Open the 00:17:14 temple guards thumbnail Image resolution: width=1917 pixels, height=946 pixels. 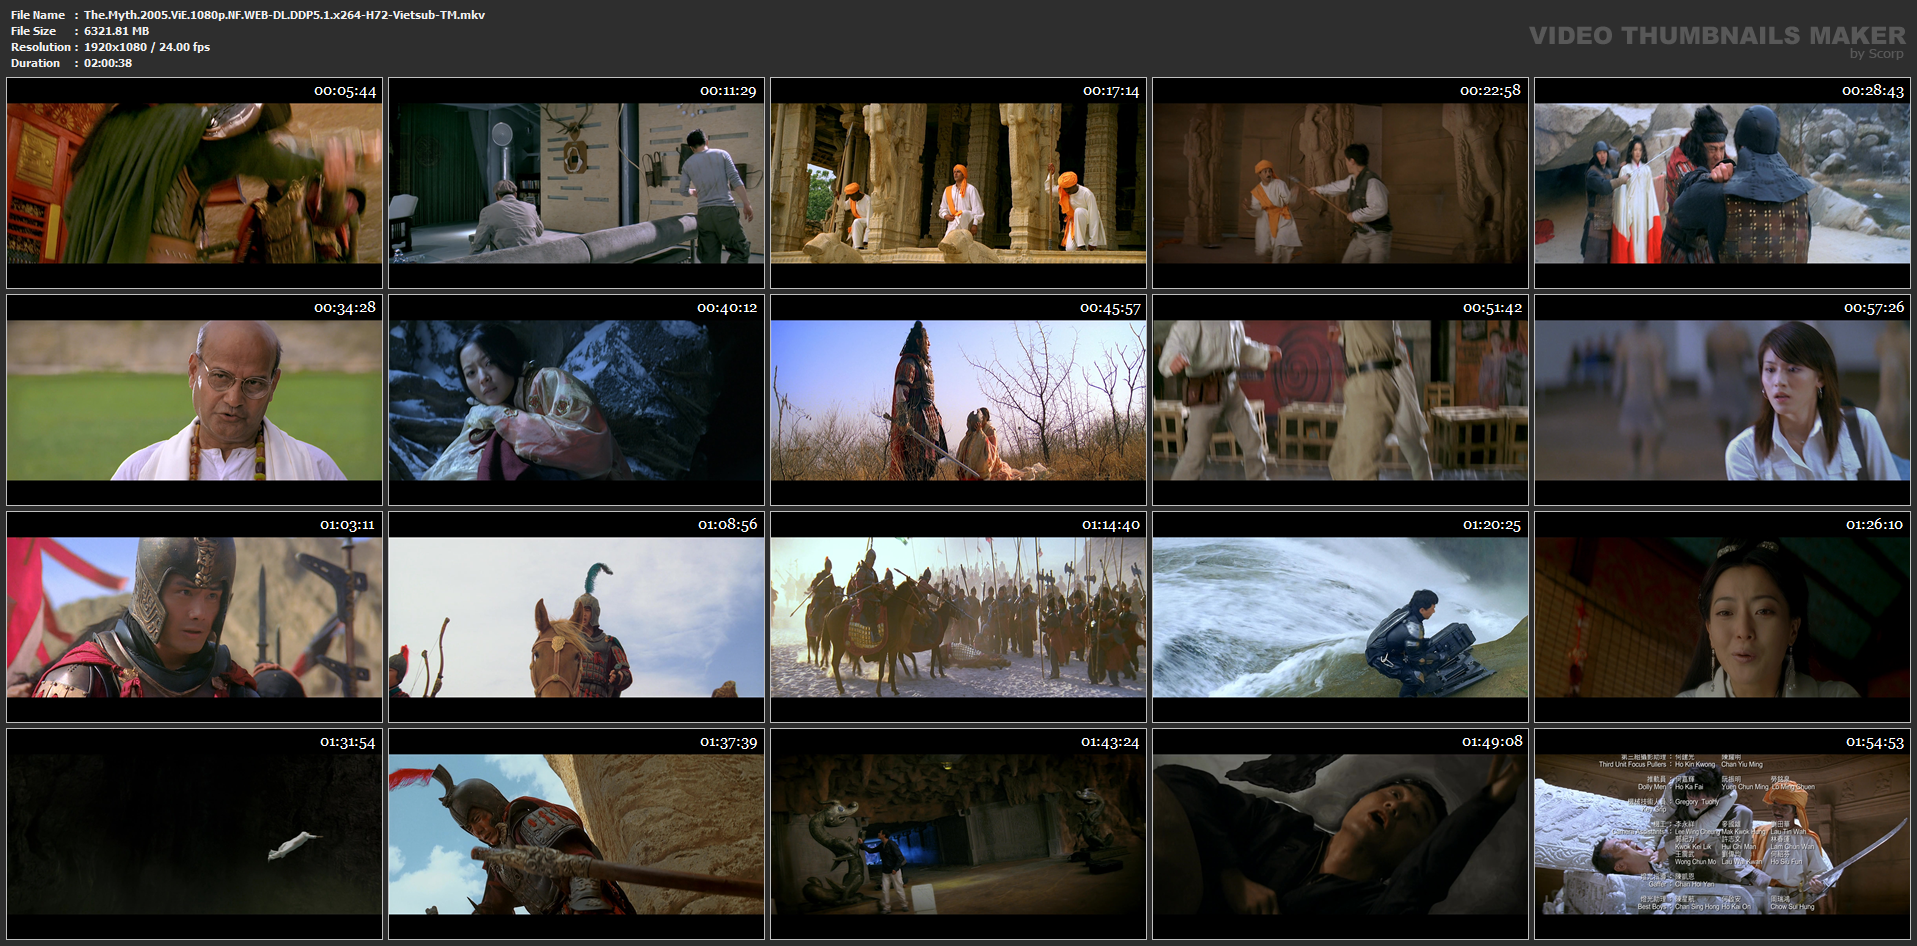(x=959, y=183)
